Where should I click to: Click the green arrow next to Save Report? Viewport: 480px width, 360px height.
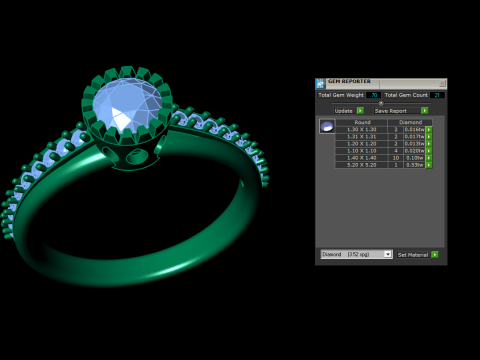(425, 111)
